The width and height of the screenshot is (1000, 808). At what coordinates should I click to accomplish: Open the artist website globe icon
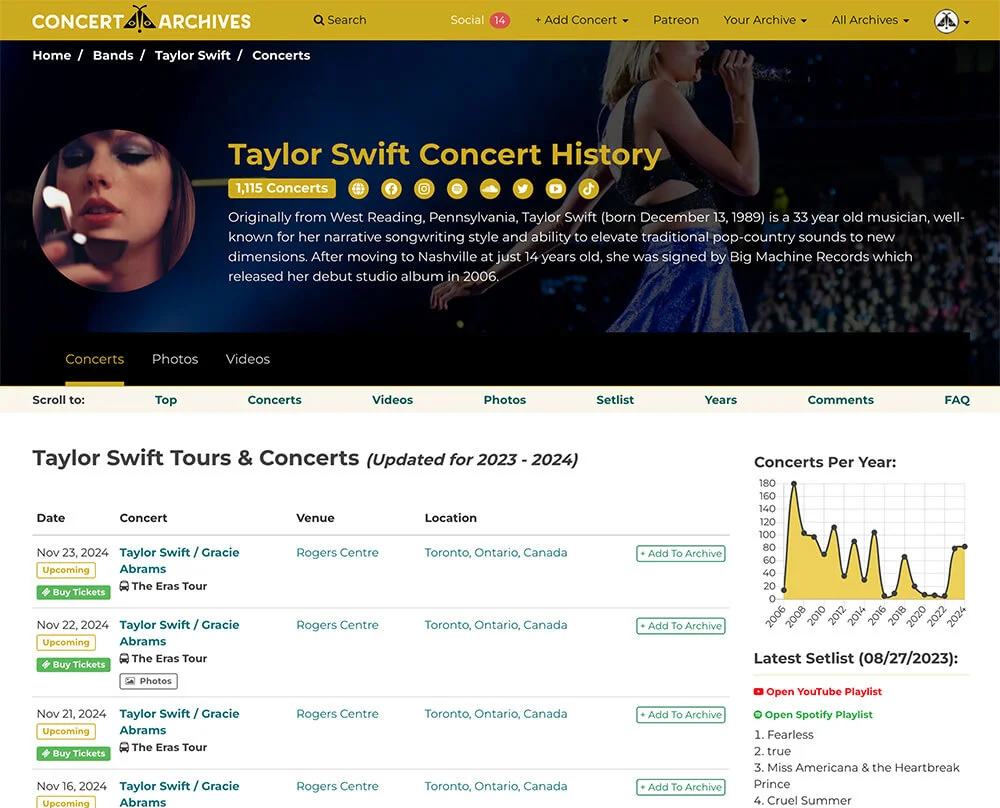click(x=358, y=189)
